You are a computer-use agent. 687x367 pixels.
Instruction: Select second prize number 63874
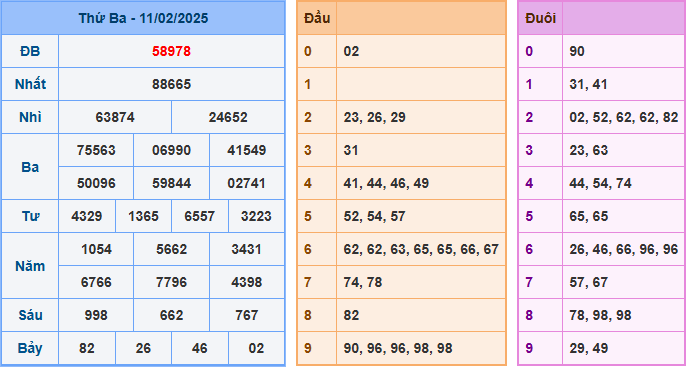[x=115, y=117]
